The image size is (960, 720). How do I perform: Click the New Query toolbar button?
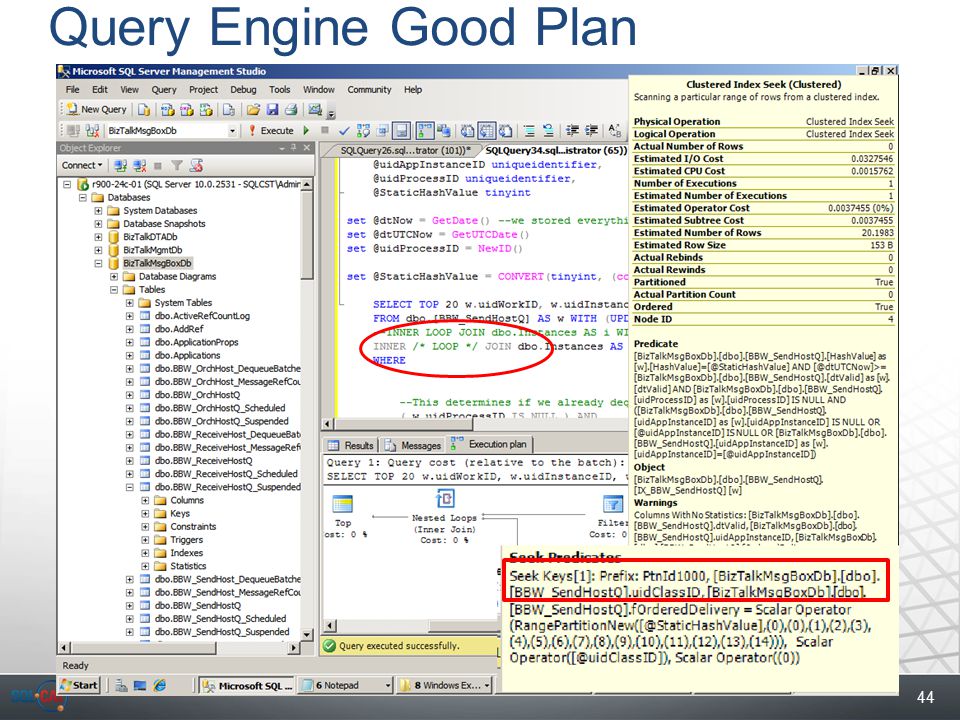[x=96, y=110]
